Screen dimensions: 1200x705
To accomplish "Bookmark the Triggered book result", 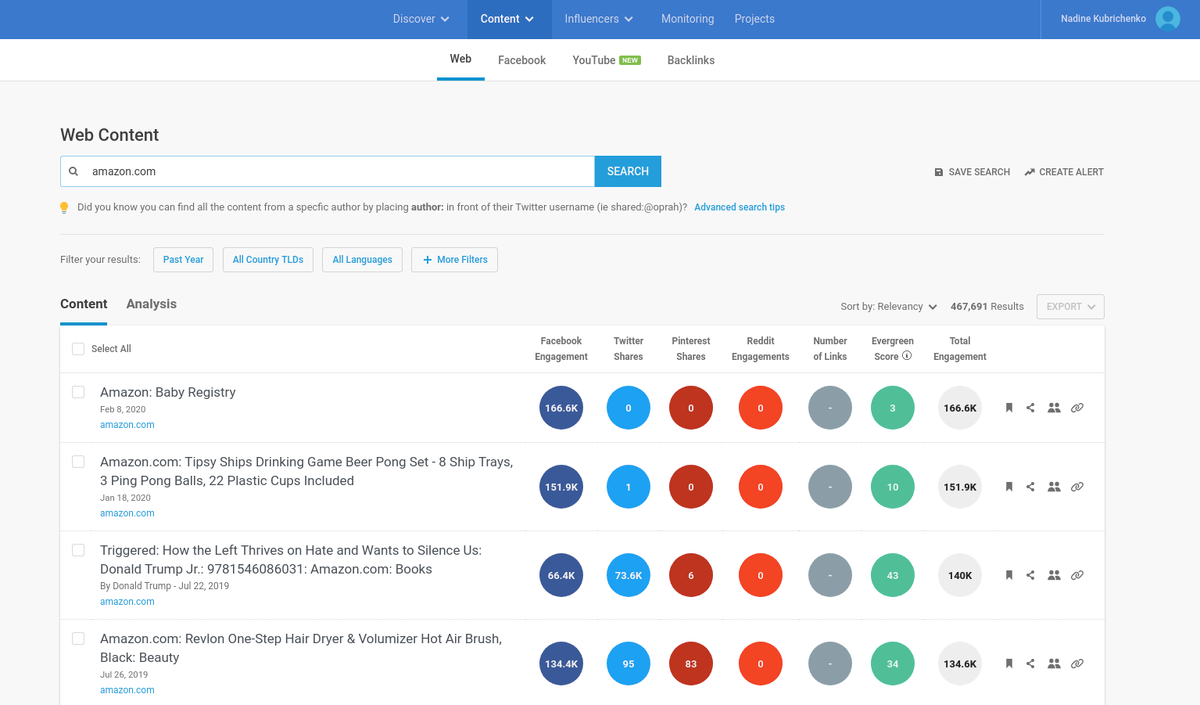I will pos(1009,575).
